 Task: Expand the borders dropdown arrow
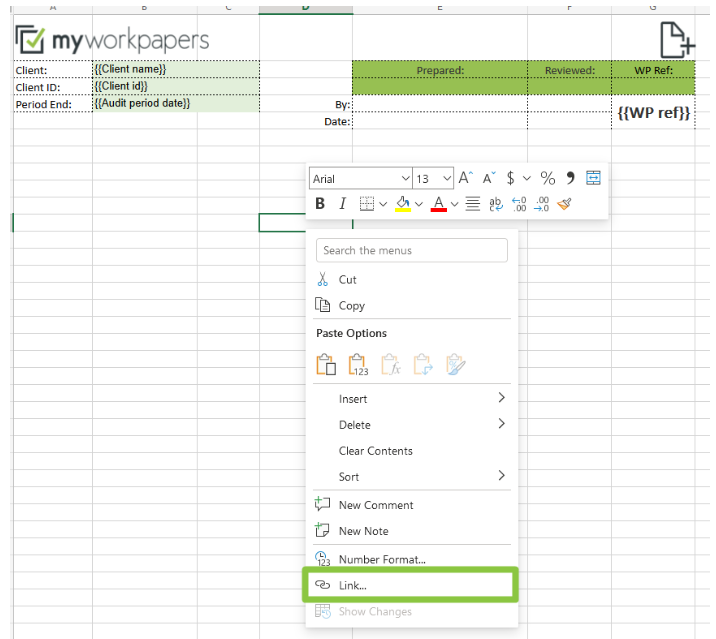tap(383, 204)
